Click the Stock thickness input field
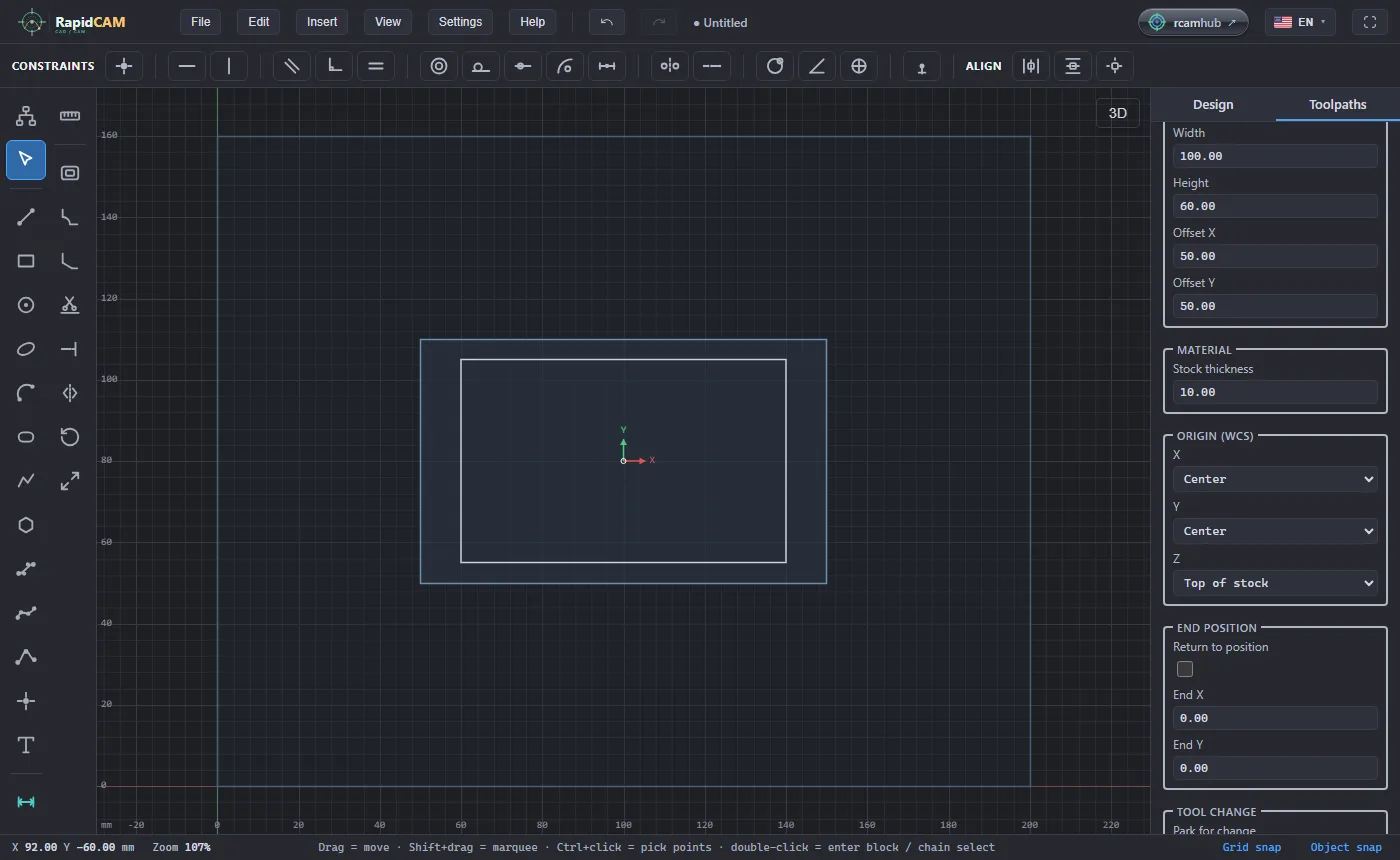The image size is (1400, 860). [1275, 392]
